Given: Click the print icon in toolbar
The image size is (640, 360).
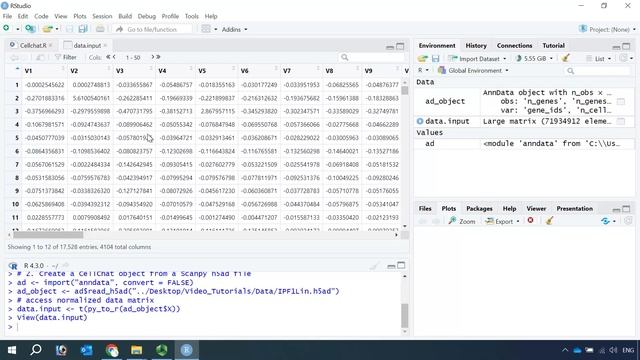Looking at the screenshot, I should click(x=100, y=29).
